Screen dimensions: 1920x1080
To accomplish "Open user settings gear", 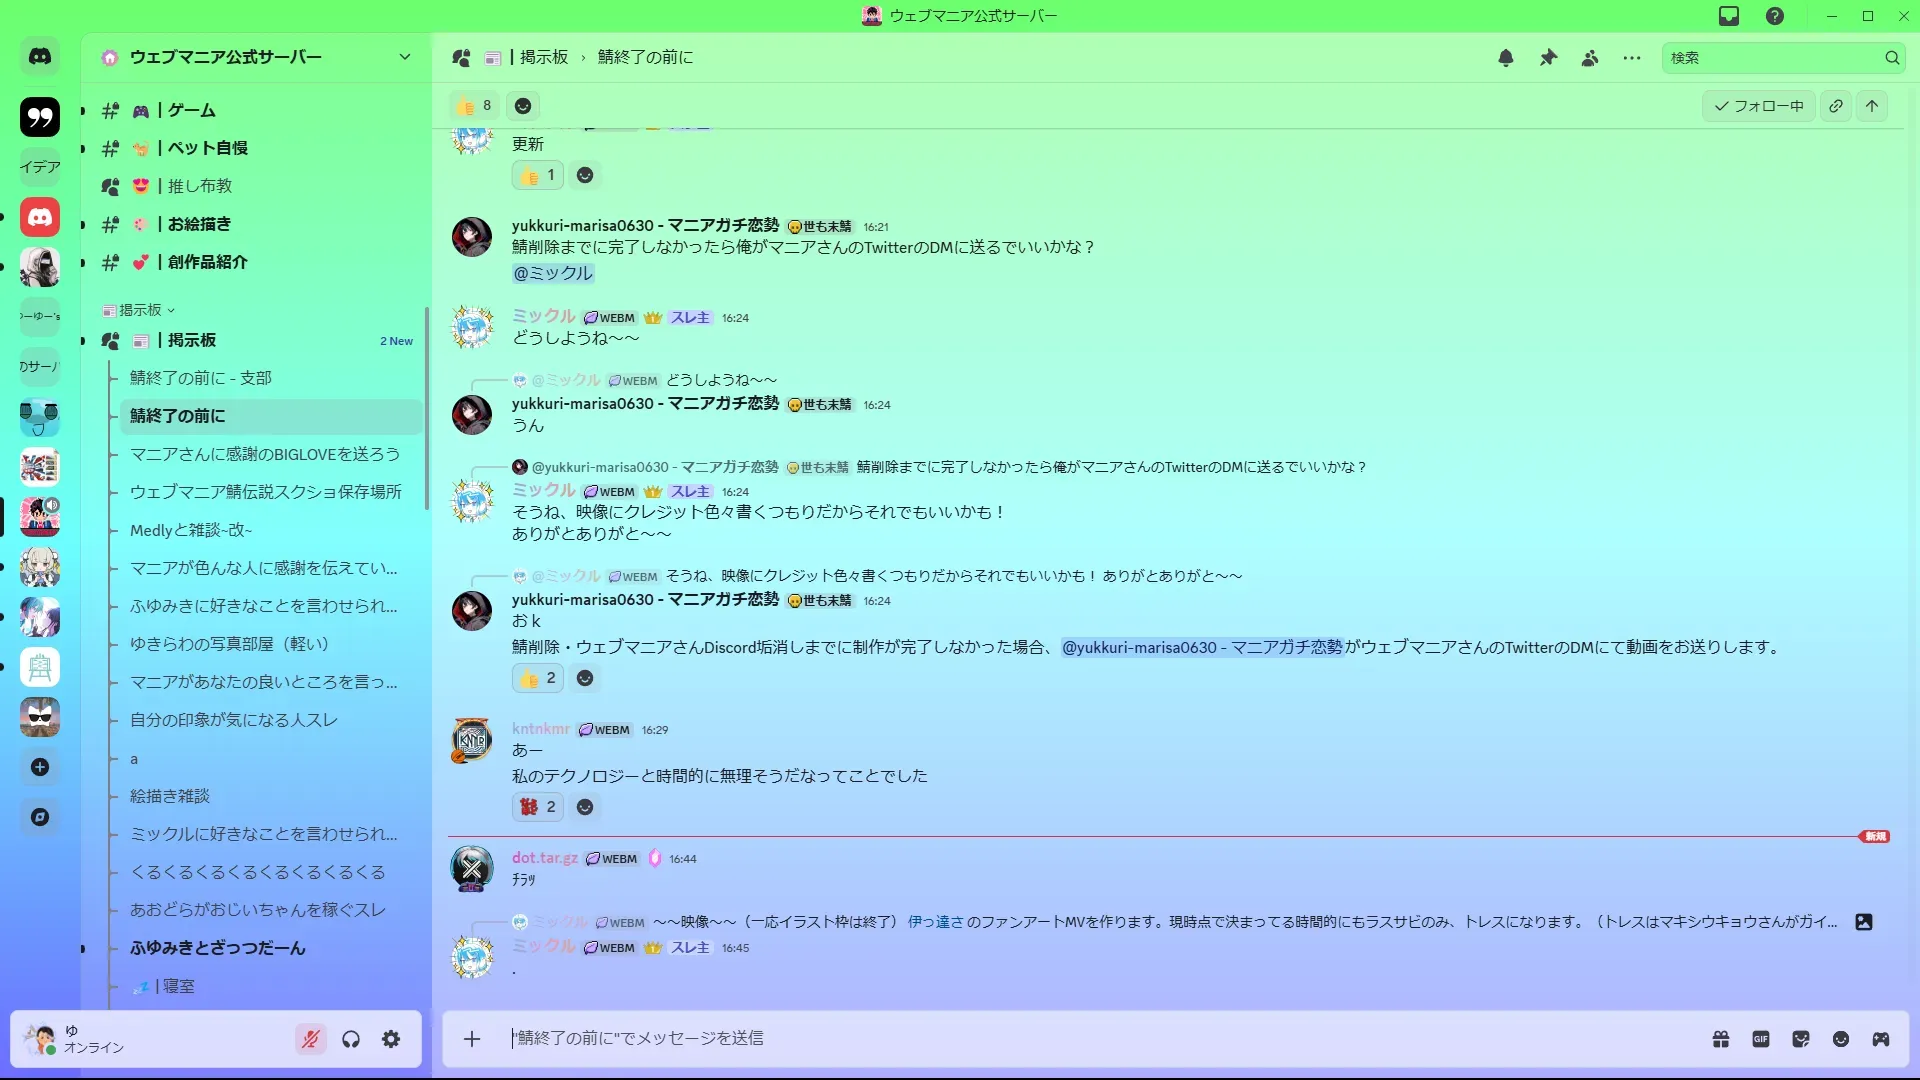I will (391, 1039).
